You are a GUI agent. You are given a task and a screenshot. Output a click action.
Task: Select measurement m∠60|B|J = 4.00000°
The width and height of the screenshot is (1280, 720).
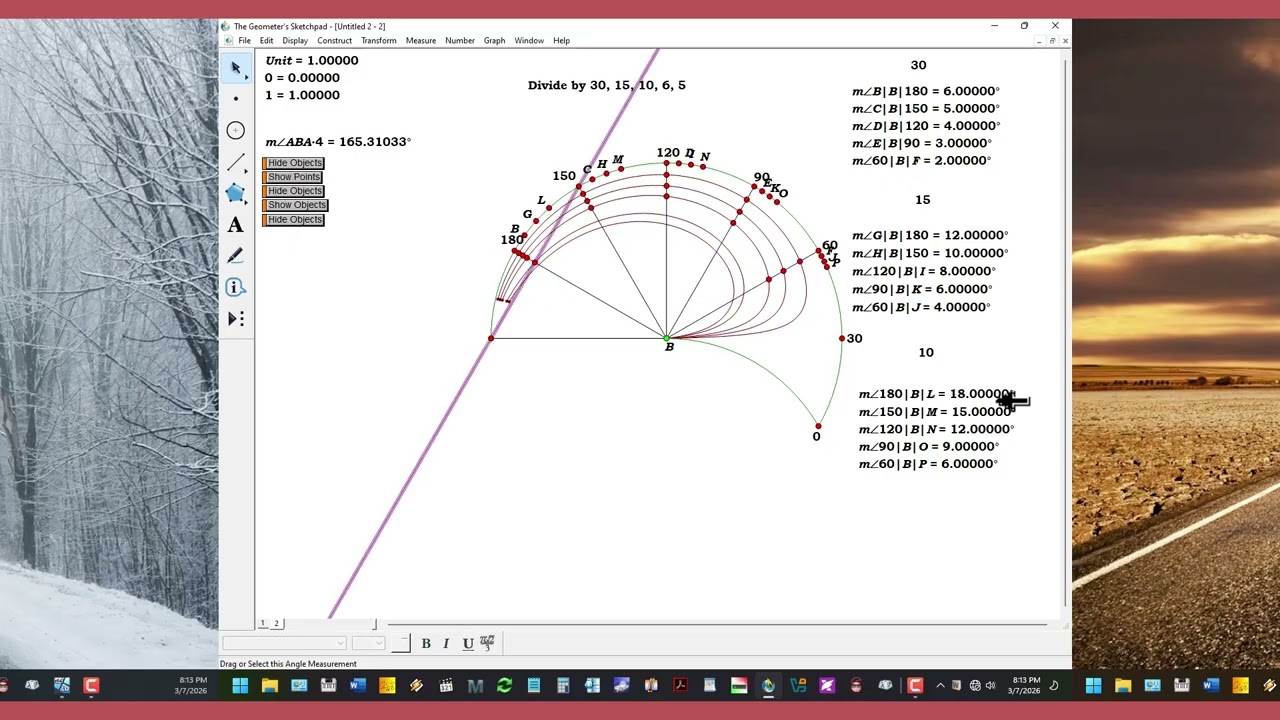[x=921, y=307]
